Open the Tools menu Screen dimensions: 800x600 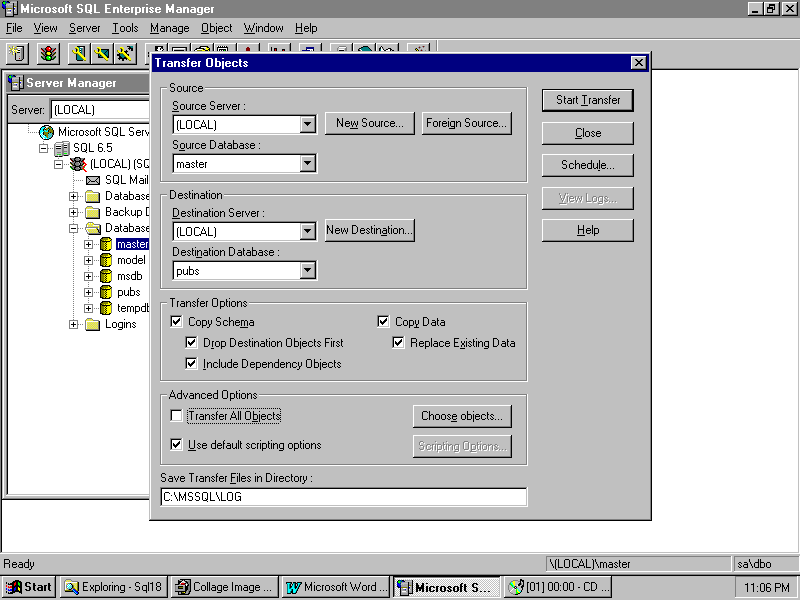pyautogui.click(x=125, y=28)
